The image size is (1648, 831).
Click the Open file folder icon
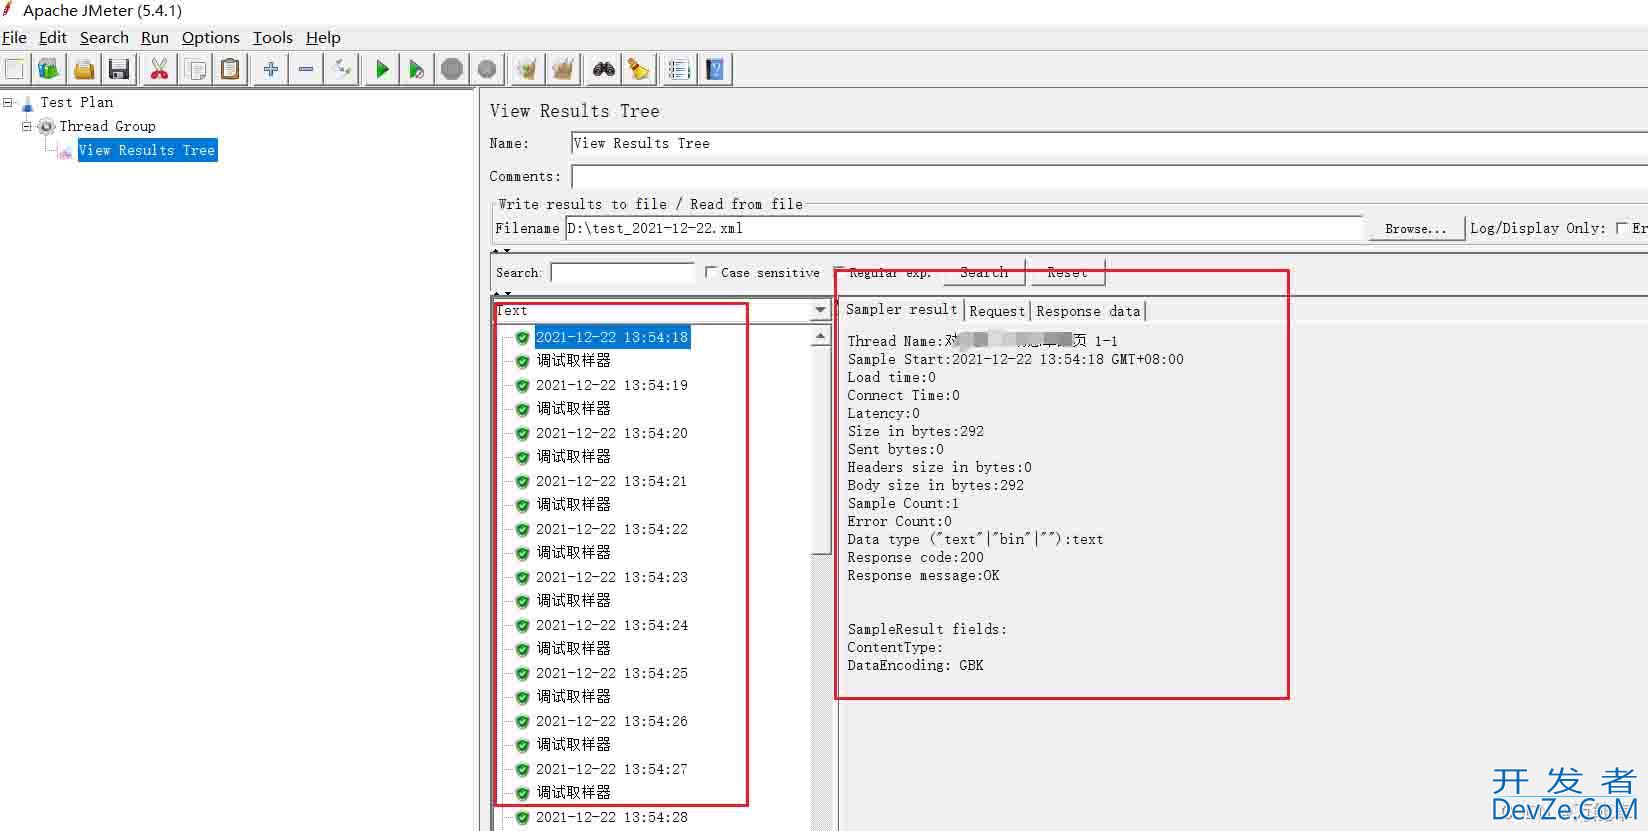point(84,69)
